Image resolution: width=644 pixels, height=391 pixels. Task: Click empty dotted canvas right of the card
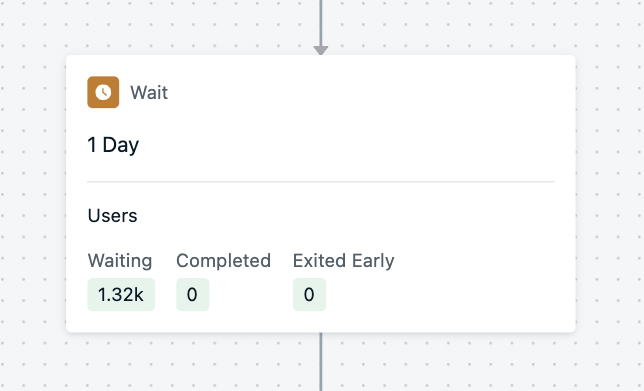pos(610,193)
